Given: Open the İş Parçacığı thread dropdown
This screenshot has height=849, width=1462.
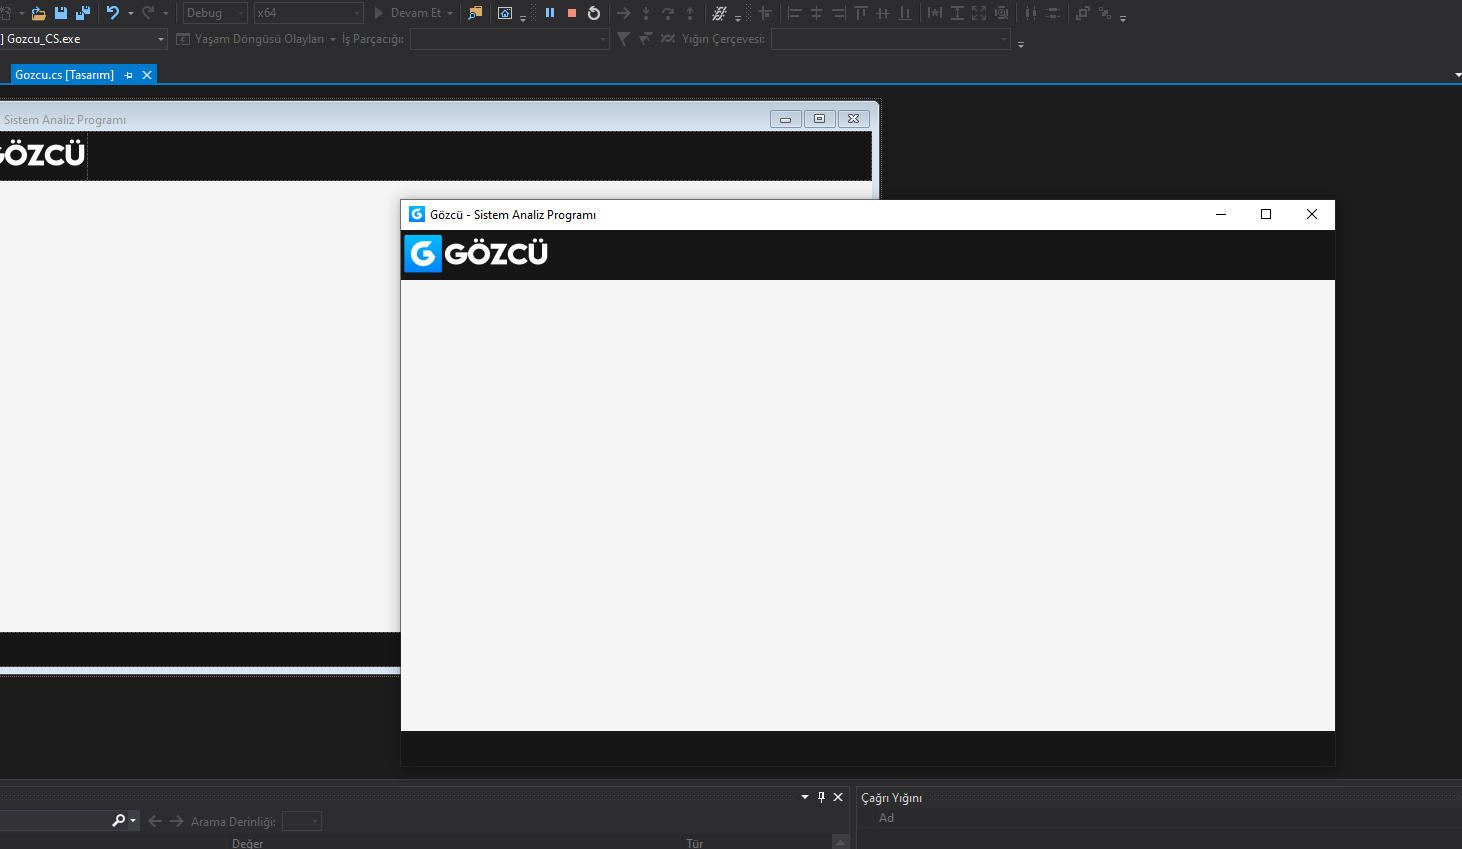Looking at the screenshot, I should tap(509, 39).
